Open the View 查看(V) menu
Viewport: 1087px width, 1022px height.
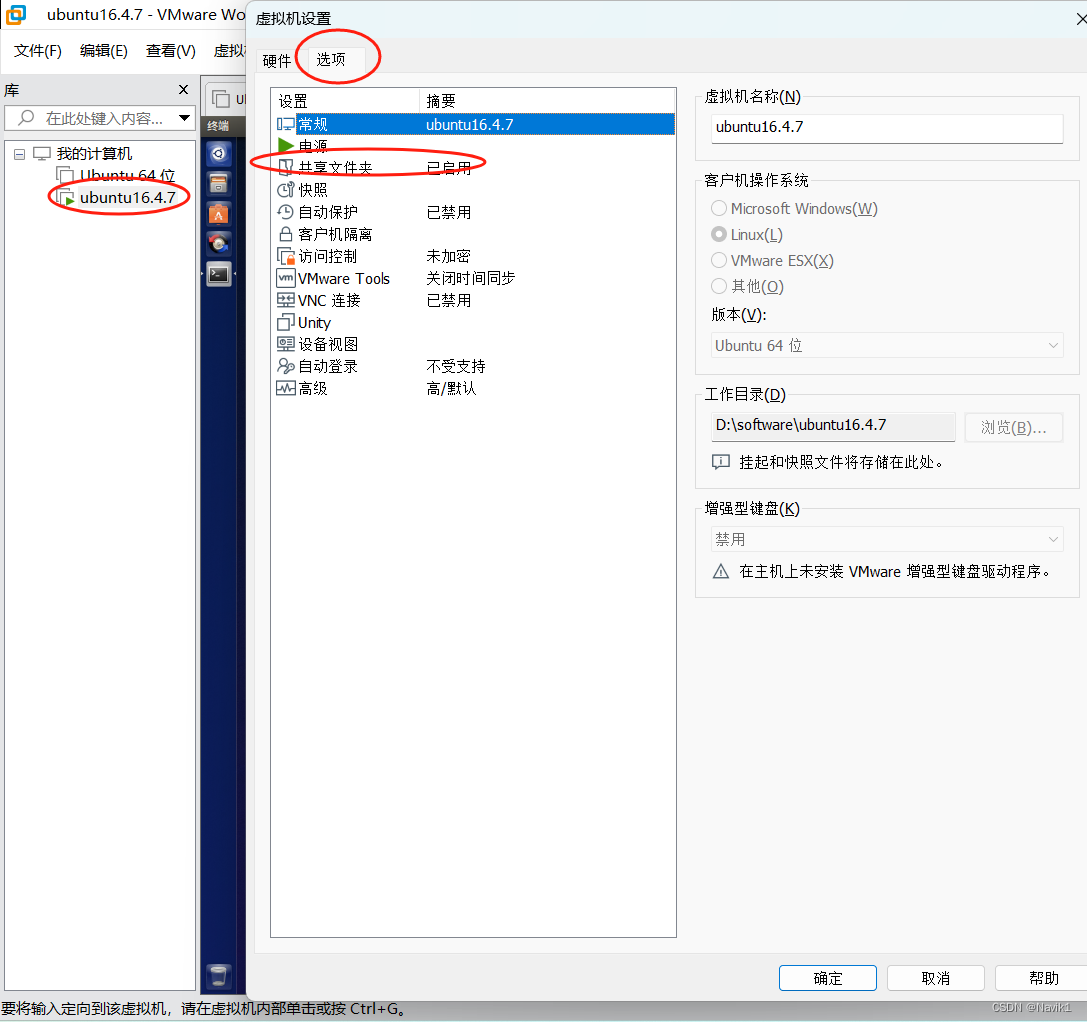pos(171,51)
